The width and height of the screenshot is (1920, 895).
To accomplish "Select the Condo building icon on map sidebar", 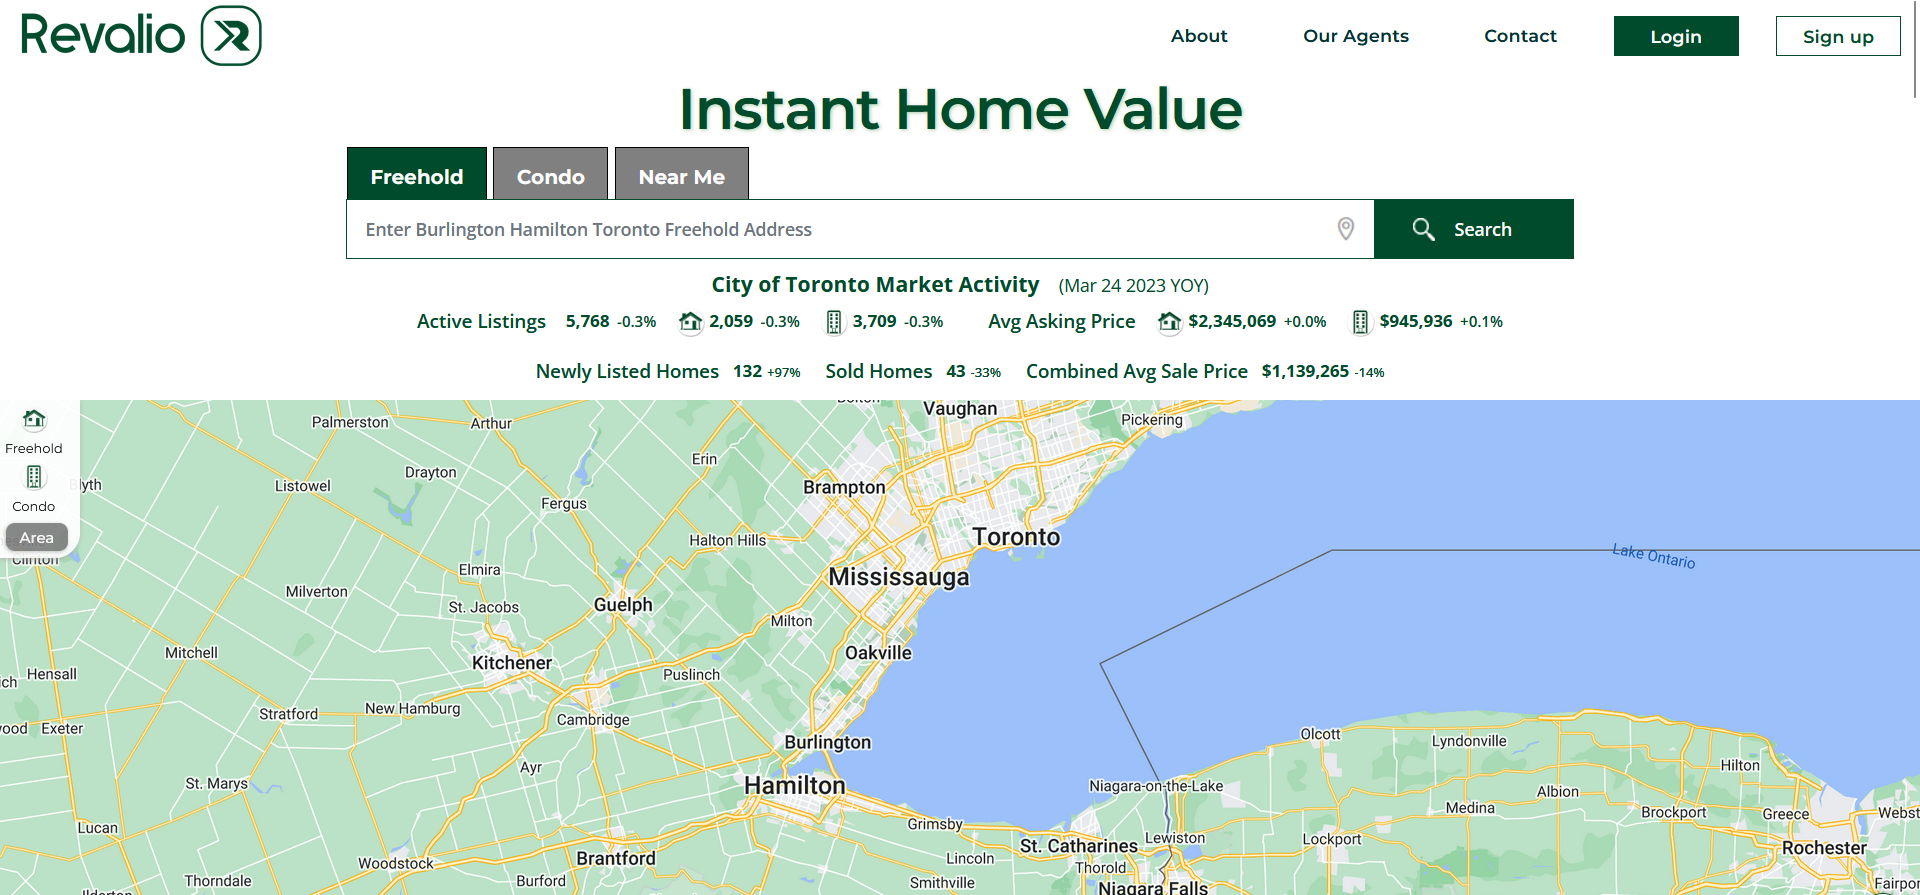I will pyautogui.click(x=34, y=477).
